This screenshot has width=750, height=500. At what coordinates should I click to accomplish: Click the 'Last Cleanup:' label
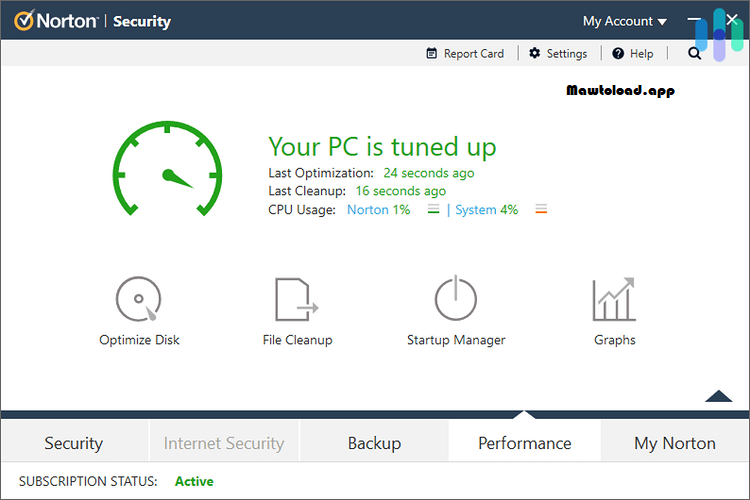pyautogui.click(x=307, y=191)
